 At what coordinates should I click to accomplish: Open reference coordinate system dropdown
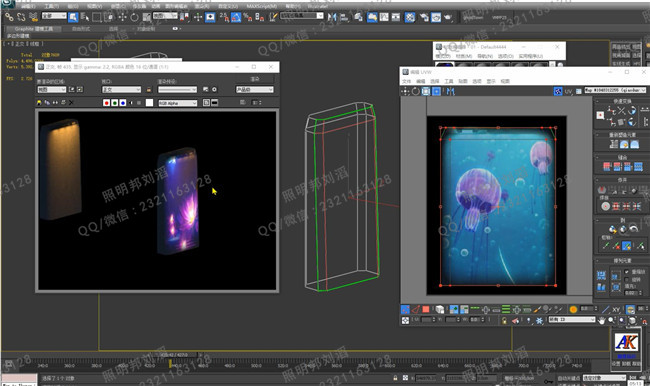point(165,16)
